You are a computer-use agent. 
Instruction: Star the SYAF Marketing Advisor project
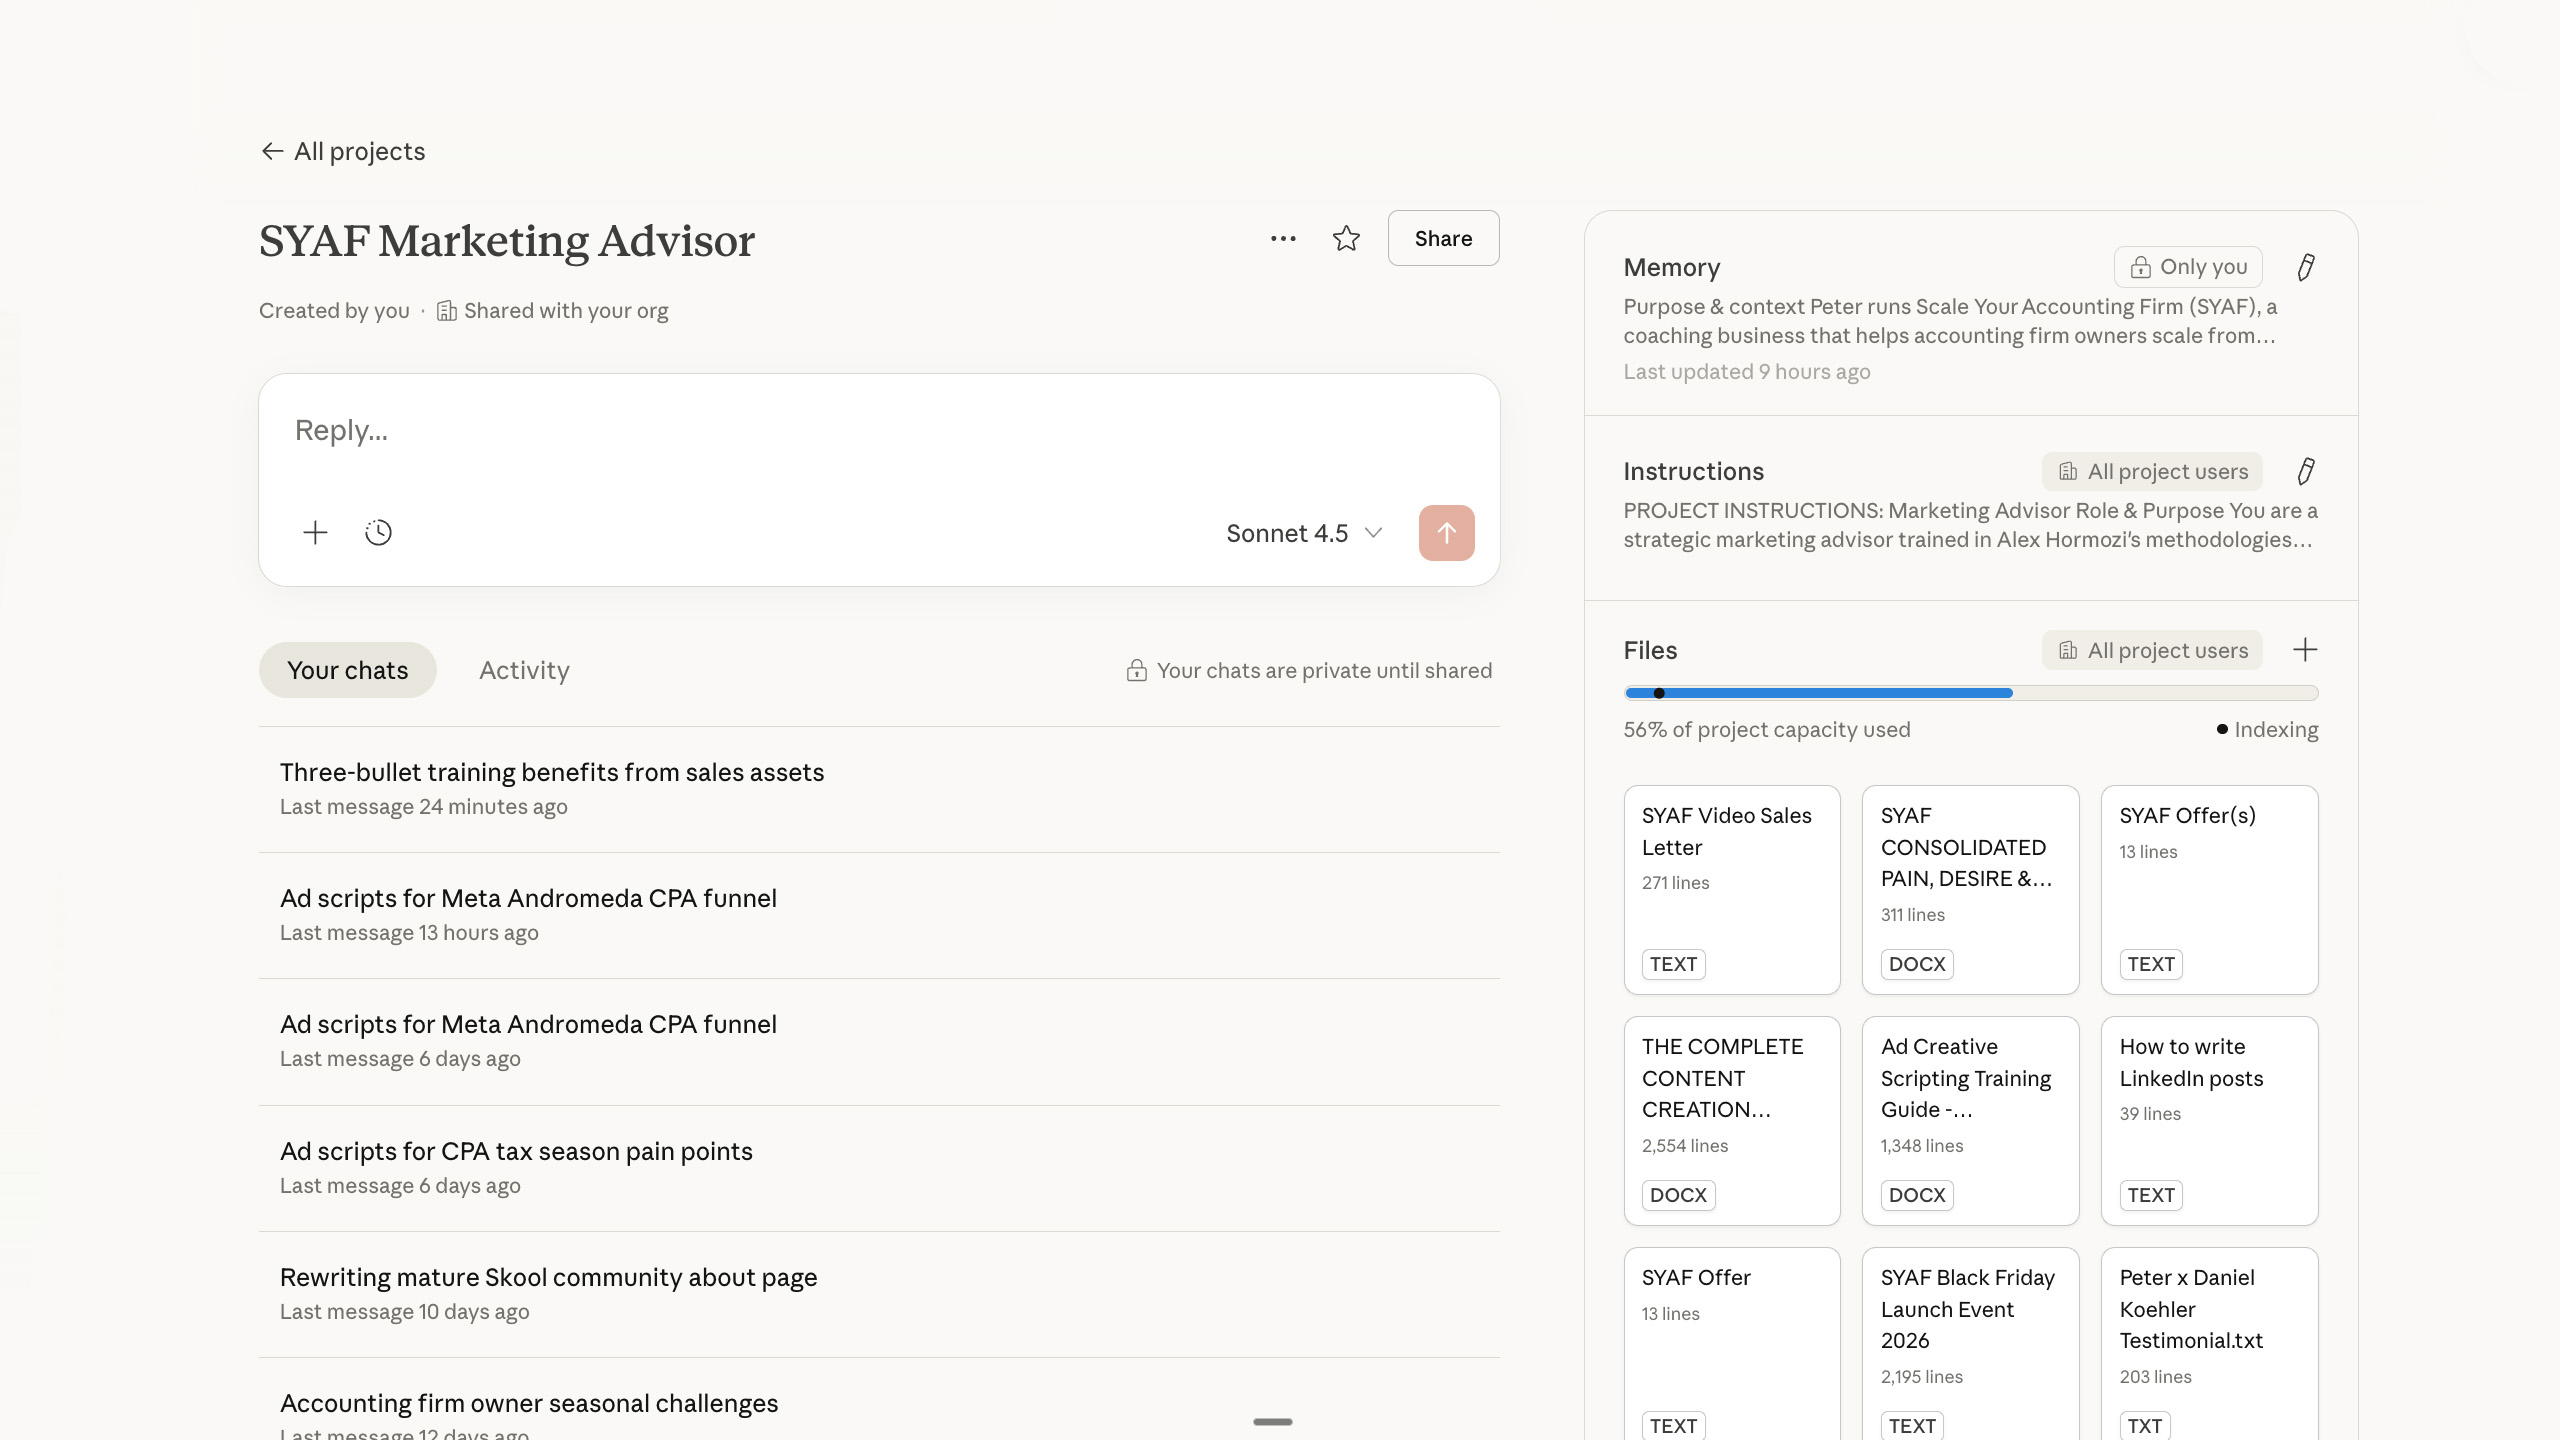(x=1346, y=239)
